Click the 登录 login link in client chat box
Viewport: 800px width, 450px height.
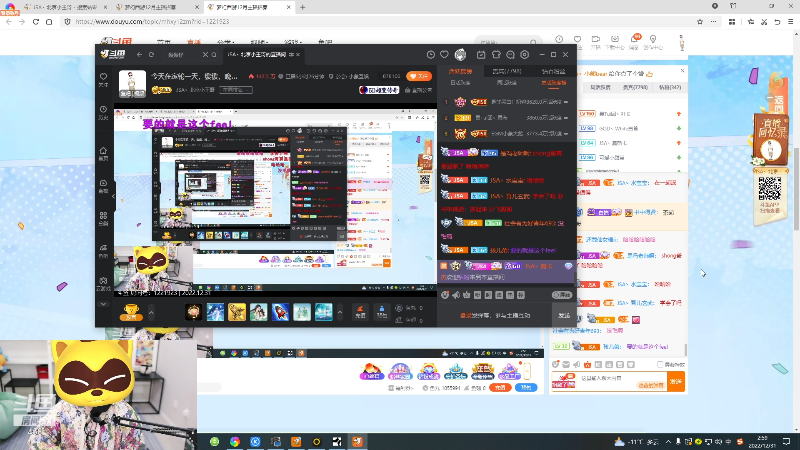pyautogui.click(x=465, y=315)
